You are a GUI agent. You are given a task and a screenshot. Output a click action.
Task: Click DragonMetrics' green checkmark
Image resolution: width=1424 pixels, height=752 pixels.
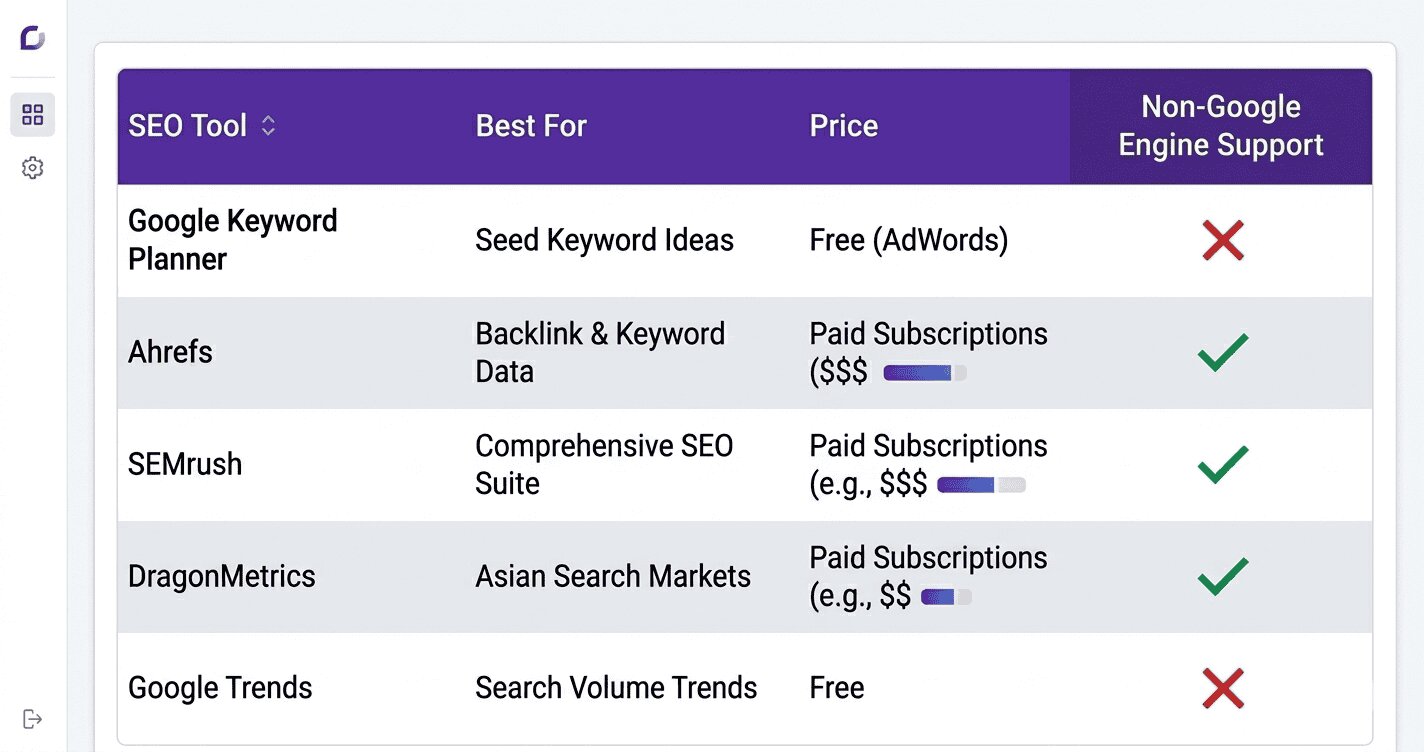point(1222,576)
